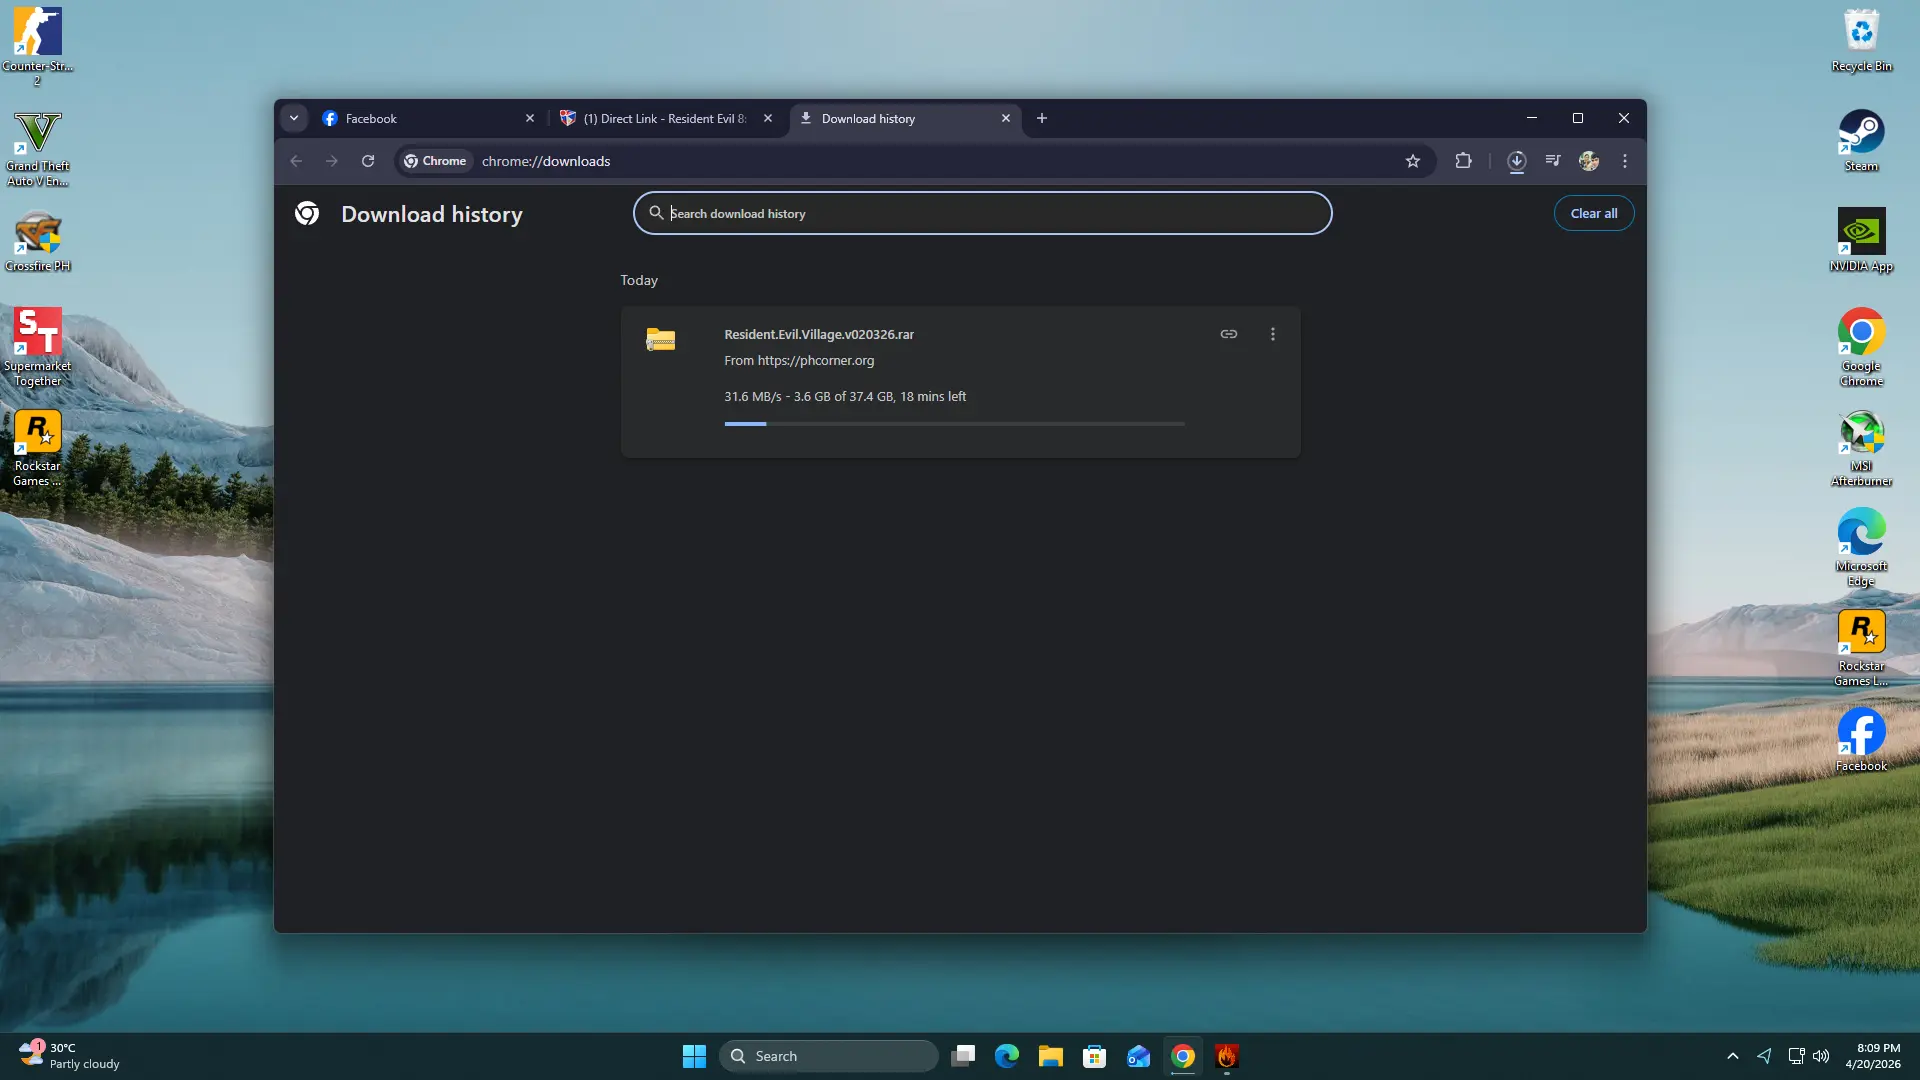The width and height of the screenshot is (1920, 1080).
Task: Switch to the Facebook tab
Action: (x=430, y=118)
